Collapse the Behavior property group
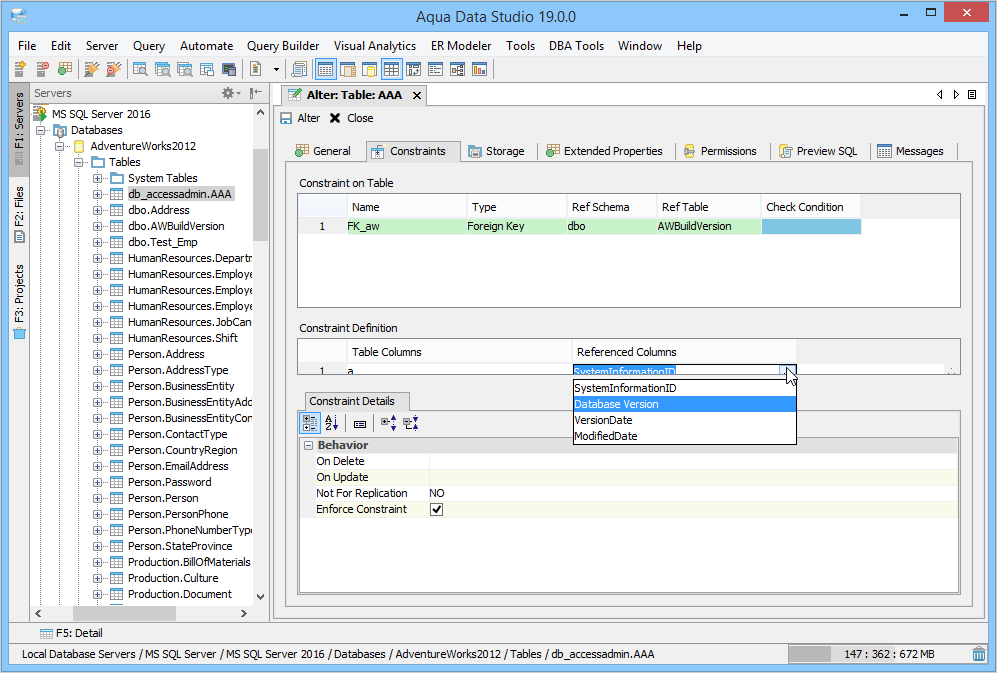Image resolution: width=997 pixels, height=673 pixels. (309, 445)
